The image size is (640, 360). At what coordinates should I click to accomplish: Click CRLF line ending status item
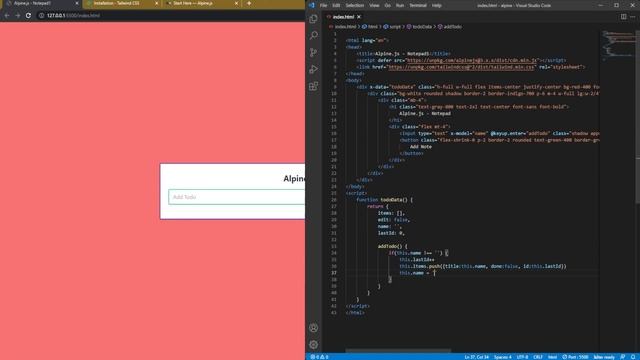coord(538,357)
